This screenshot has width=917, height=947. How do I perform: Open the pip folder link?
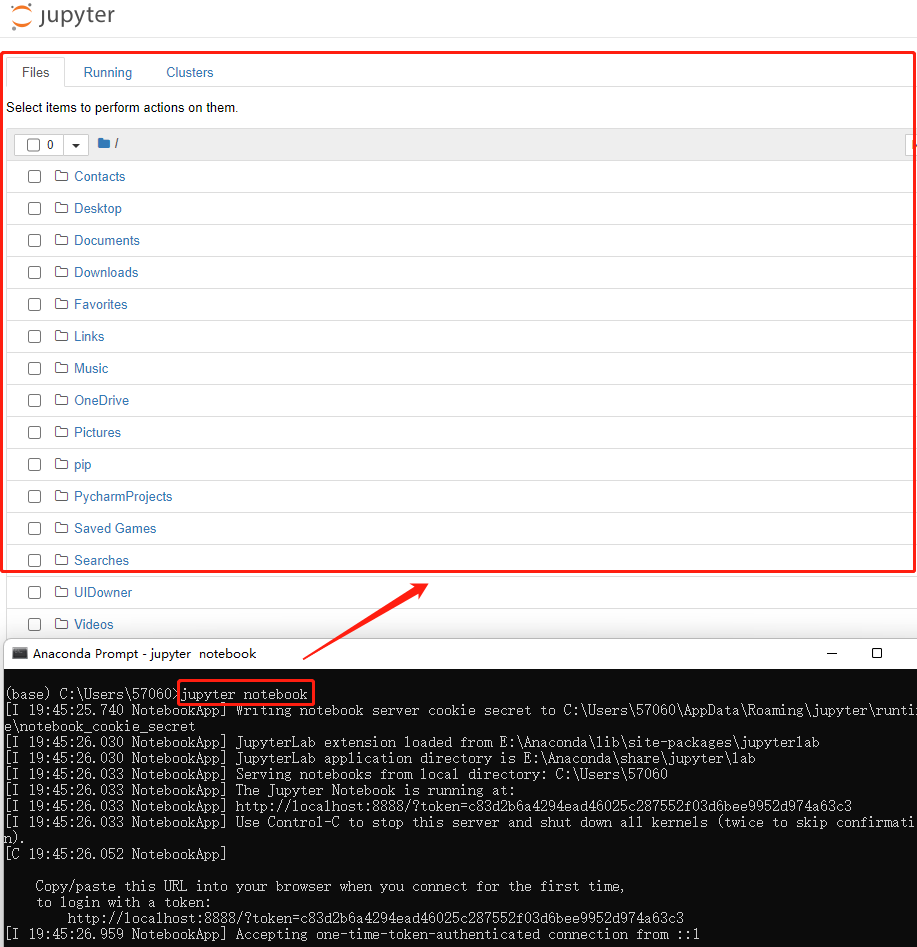coord(83,464)
